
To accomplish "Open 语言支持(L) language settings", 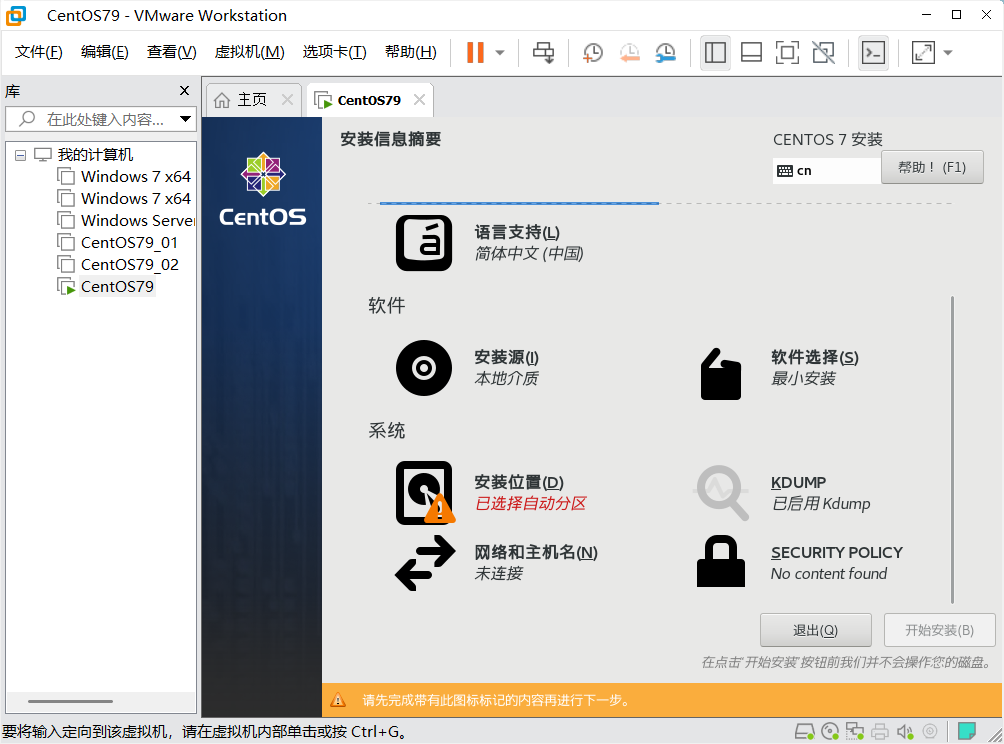I will [x=490, y=243].
